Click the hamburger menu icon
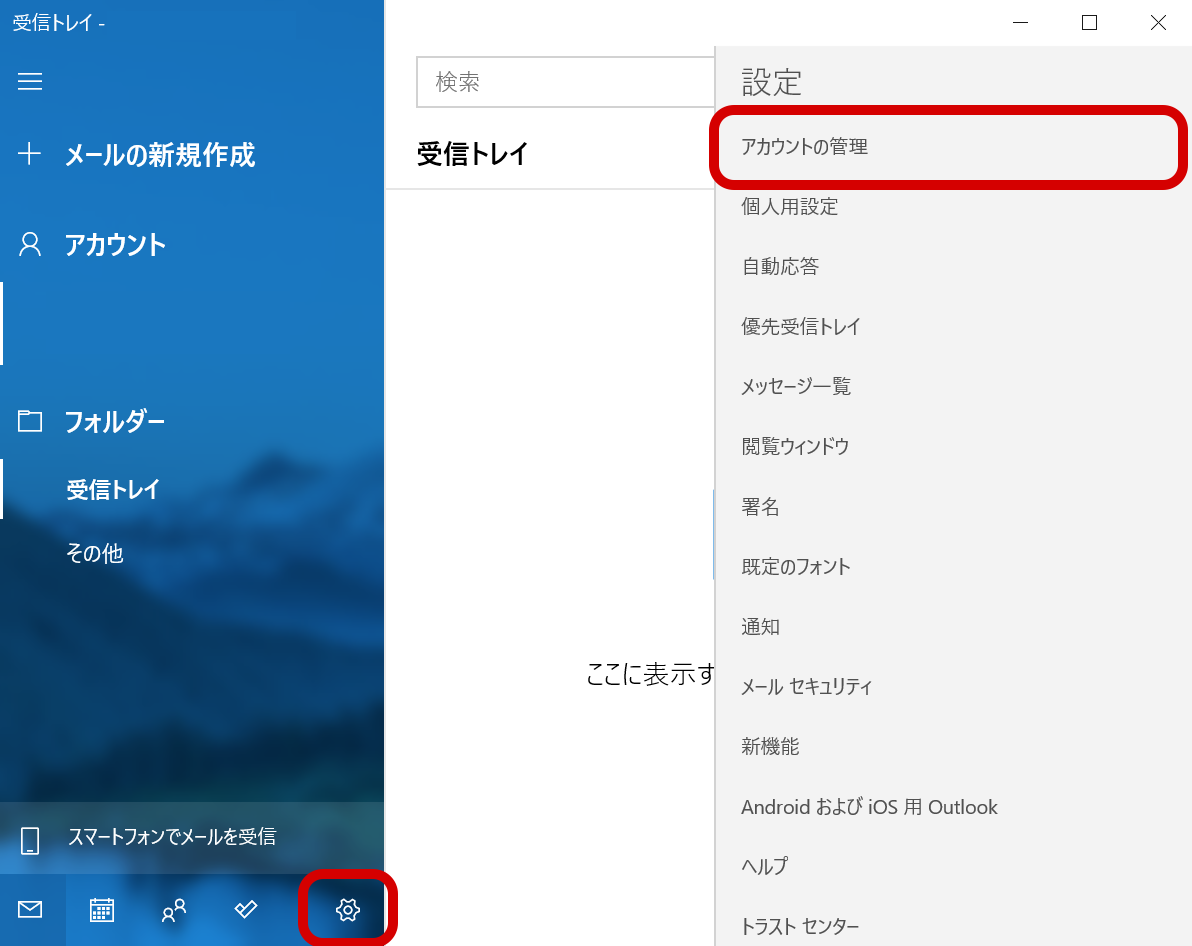This screenshot has height=946, width=1192. (30, 82)
